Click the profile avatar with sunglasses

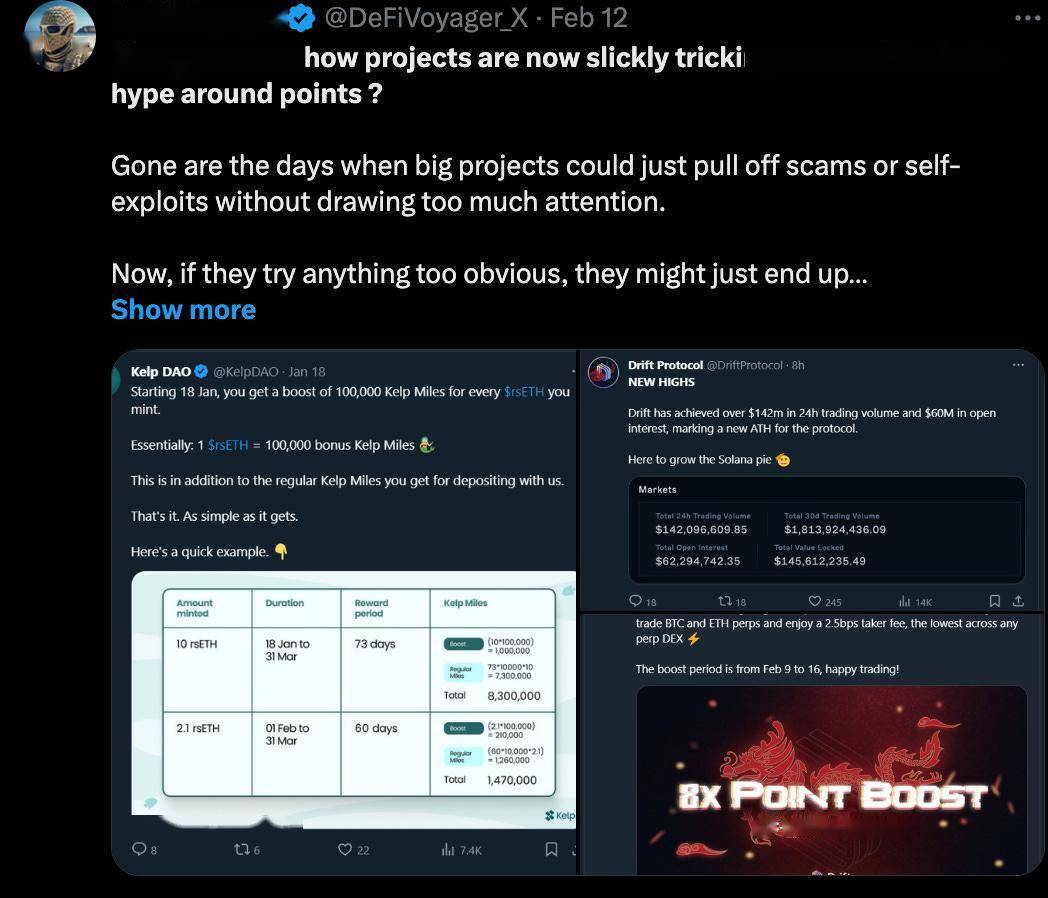click(60, 36)
